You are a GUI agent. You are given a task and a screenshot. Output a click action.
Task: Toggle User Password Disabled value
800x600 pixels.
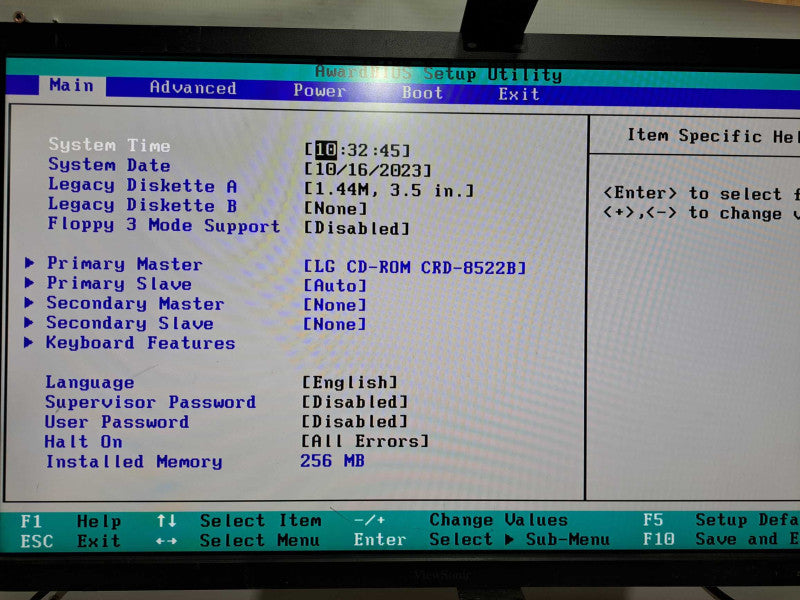[x=355, y=421]
